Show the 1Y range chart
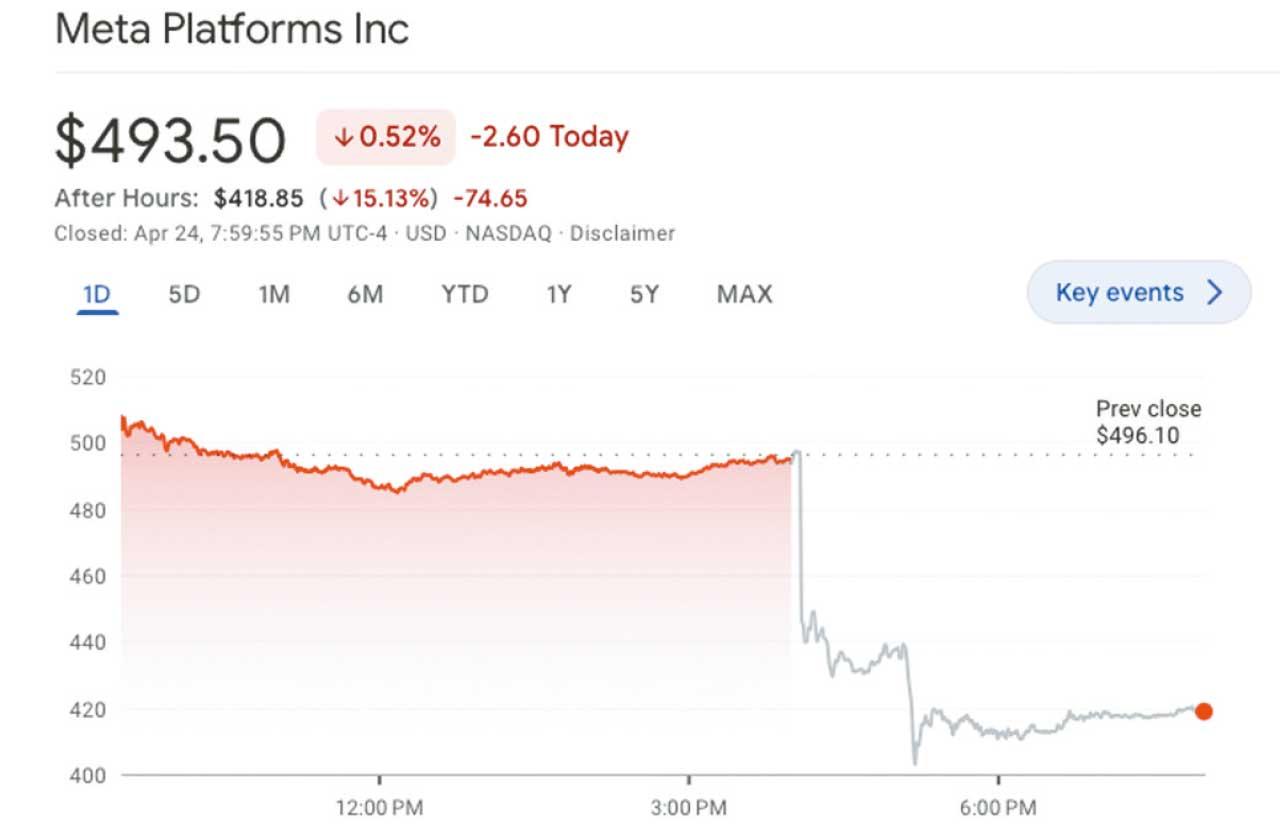Image resolution: width=1280 pixels, height=837 pixels. (559, 294)
